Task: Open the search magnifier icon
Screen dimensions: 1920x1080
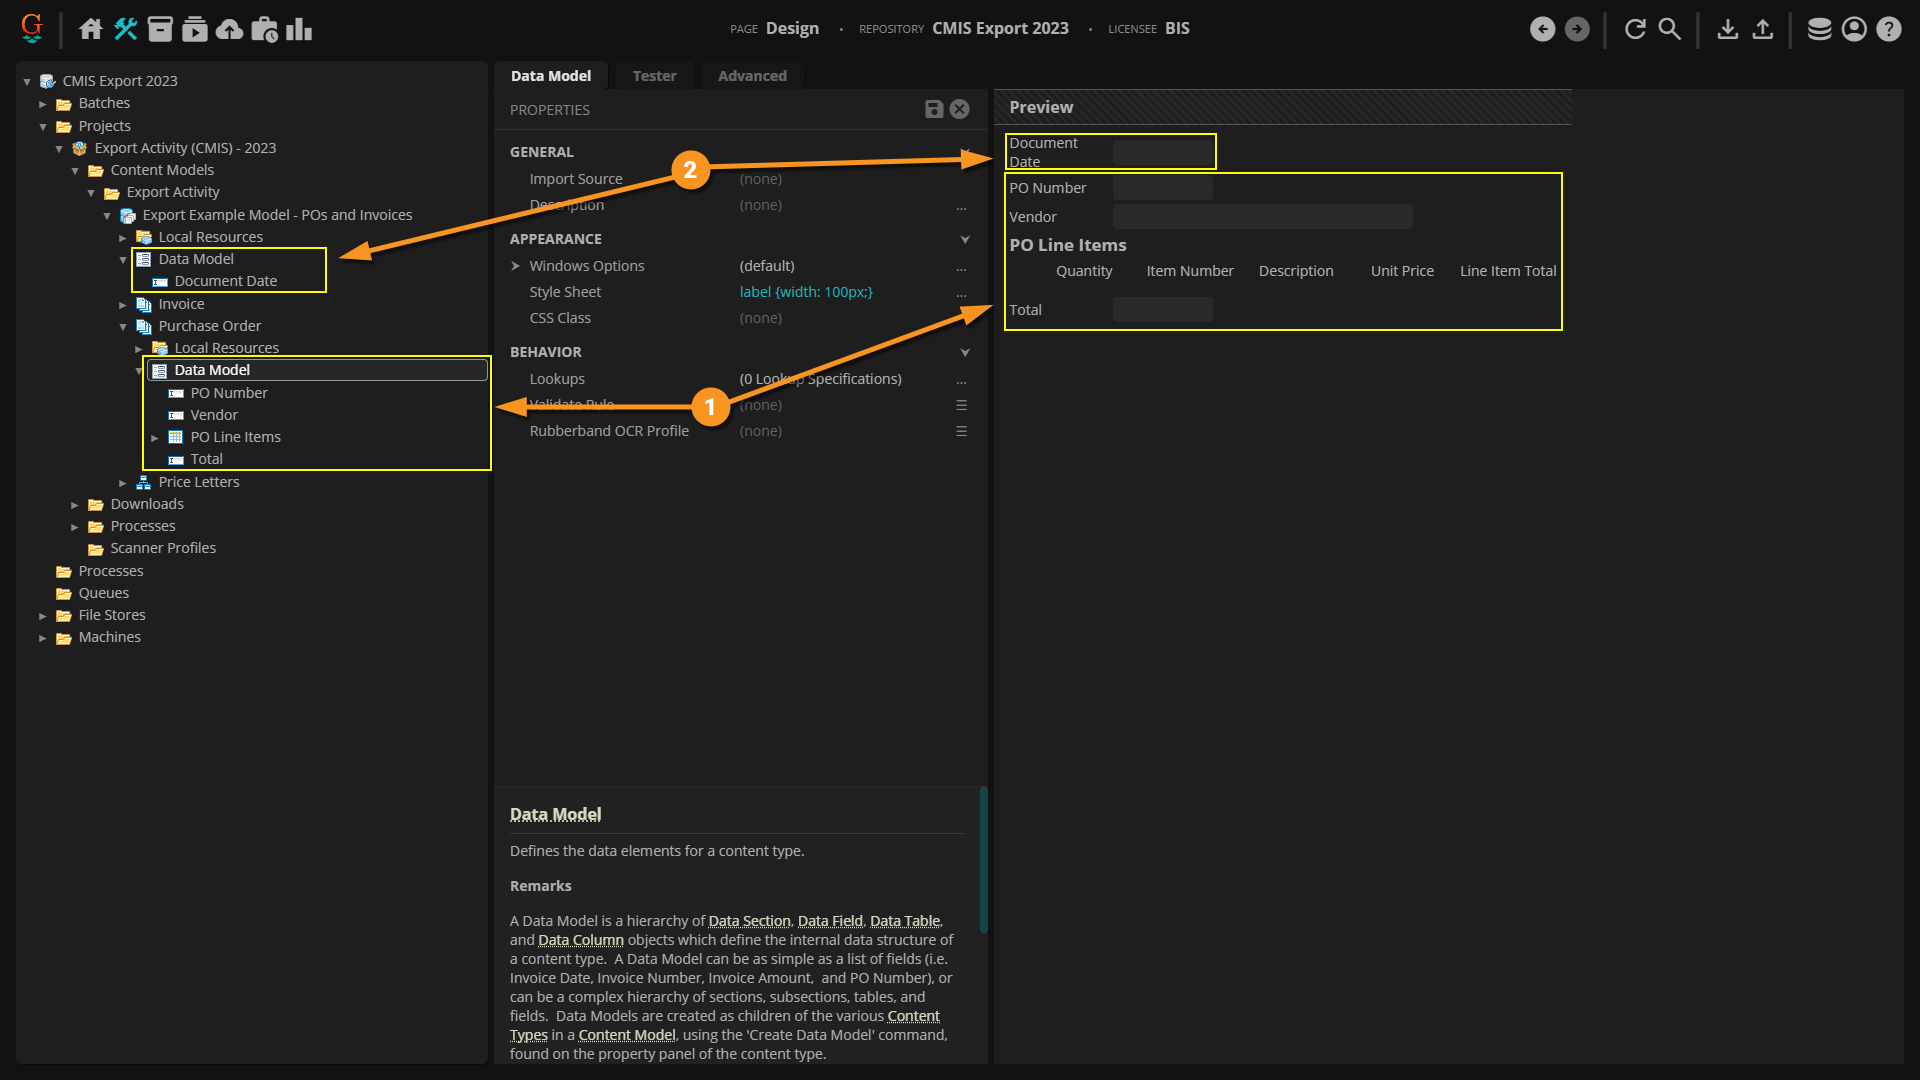Action: point(1670,29)
